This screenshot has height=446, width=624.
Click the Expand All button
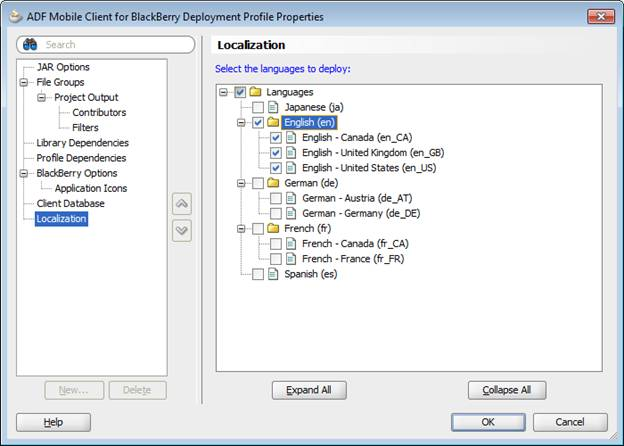309,390
